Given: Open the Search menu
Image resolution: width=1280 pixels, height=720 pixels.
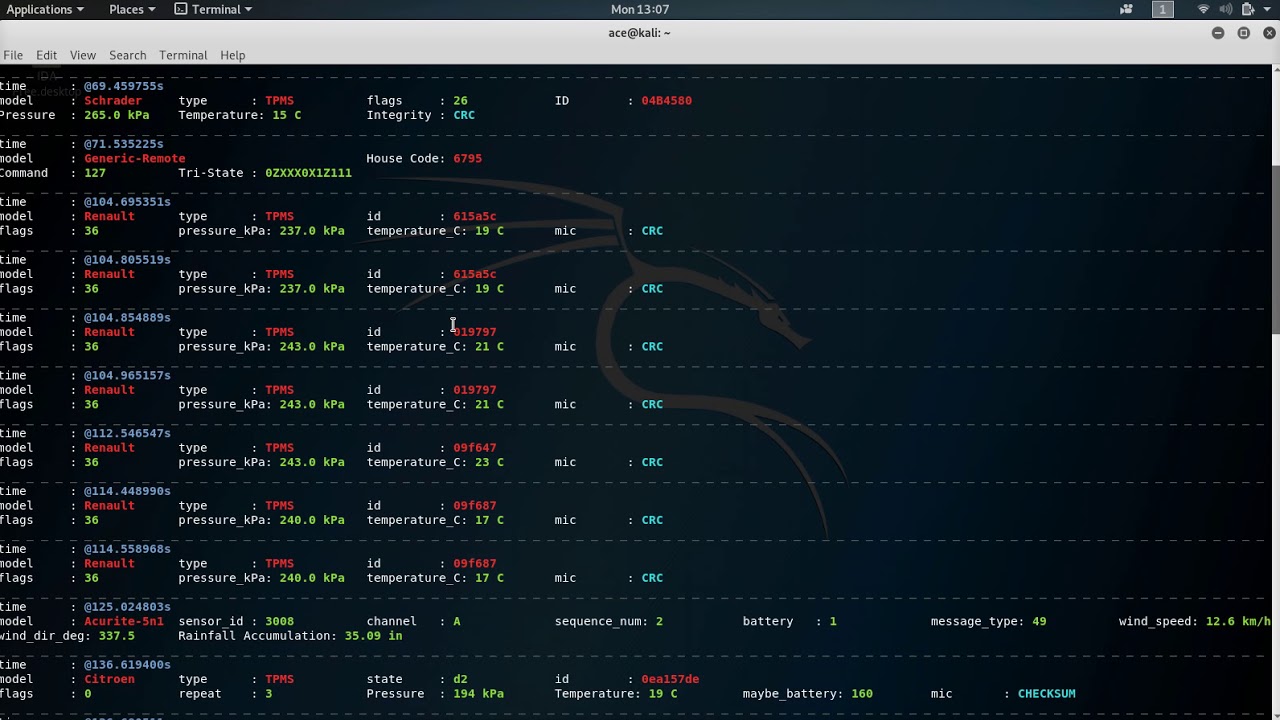Looking at the screenshot, I should click(x=128, y=55).
